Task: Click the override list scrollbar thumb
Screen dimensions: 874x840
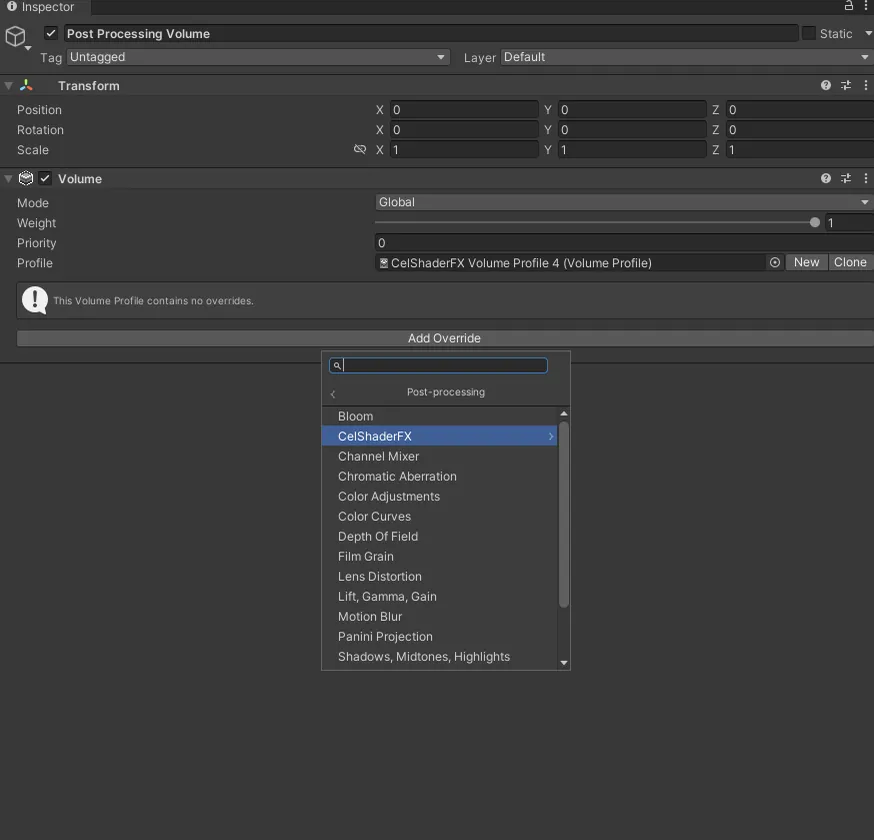Action: [x=564, y=514]
